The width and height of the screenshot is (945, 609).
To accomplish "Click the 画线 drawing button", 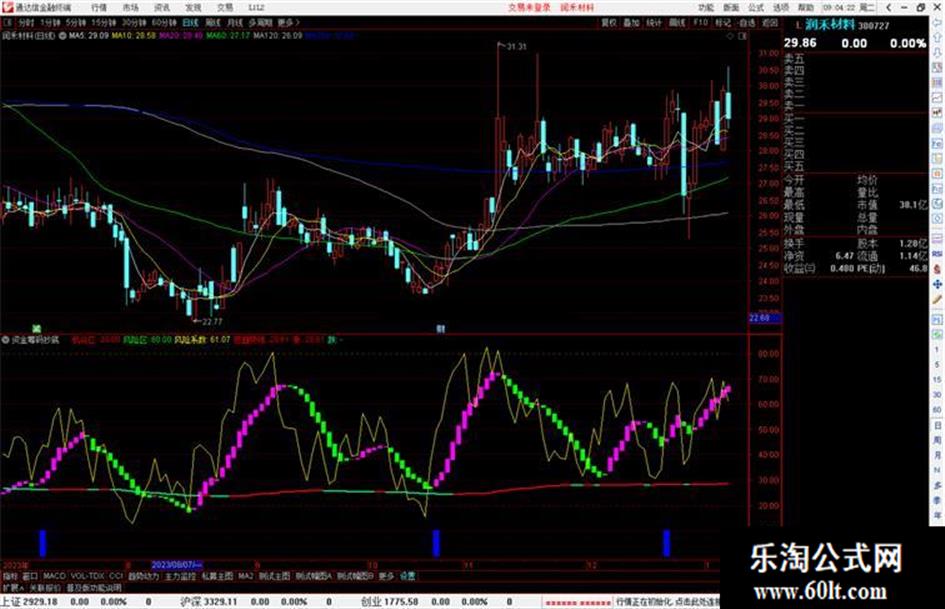I will tap(677, 23).
